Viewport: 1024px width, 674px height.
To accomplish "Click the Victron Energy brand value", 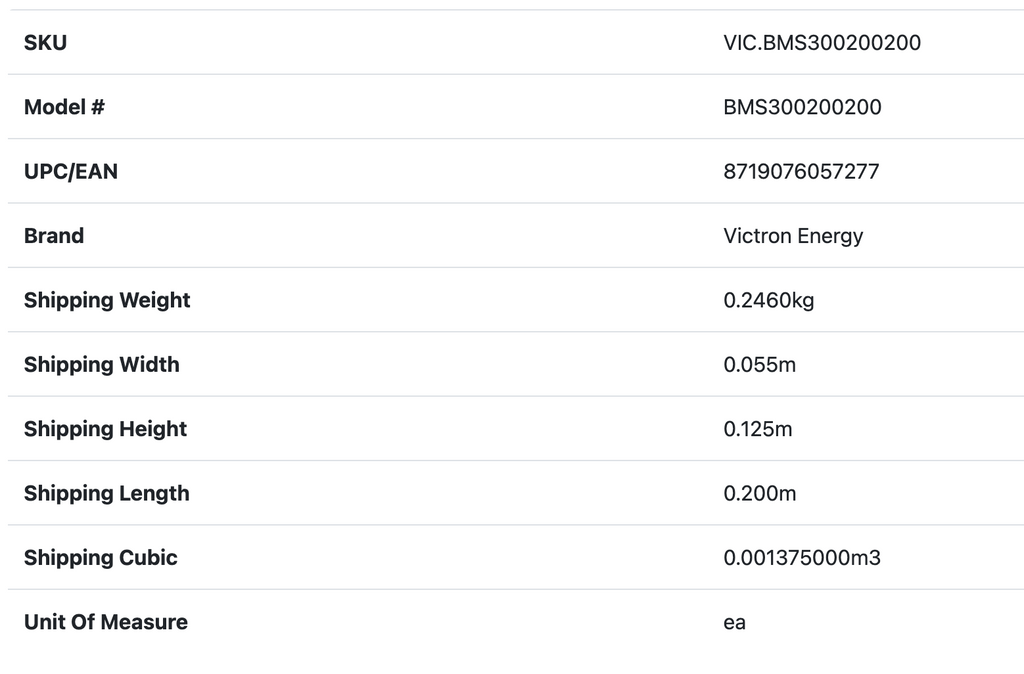I will (x=793, y=236).
